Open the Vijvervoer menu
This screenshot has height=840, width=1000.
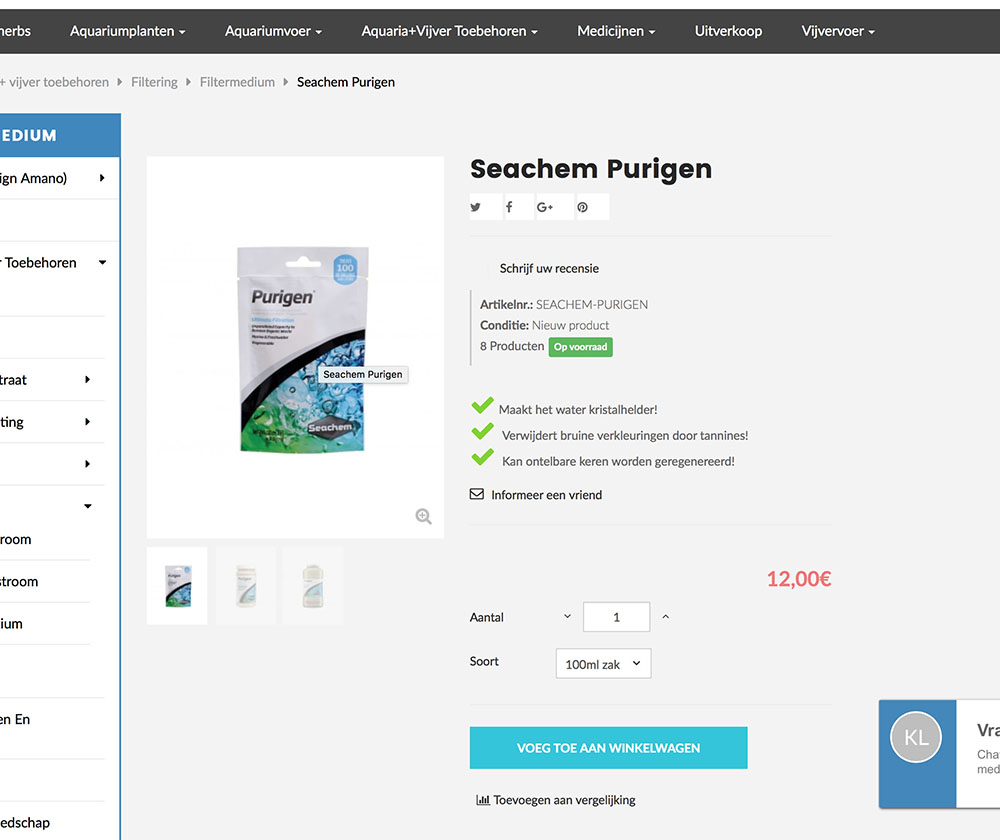click(x=838, y=31)
